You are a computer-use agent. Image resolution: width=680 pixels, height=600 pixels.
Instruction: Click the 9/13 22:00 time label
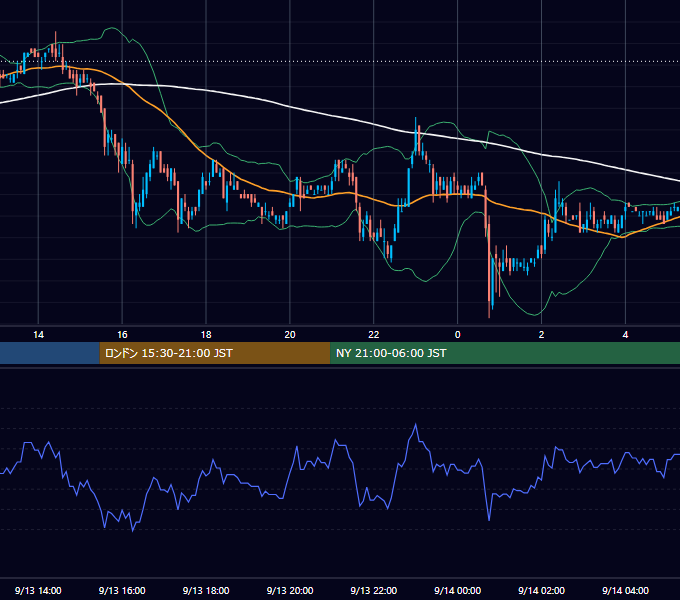[x=373, y=590]
